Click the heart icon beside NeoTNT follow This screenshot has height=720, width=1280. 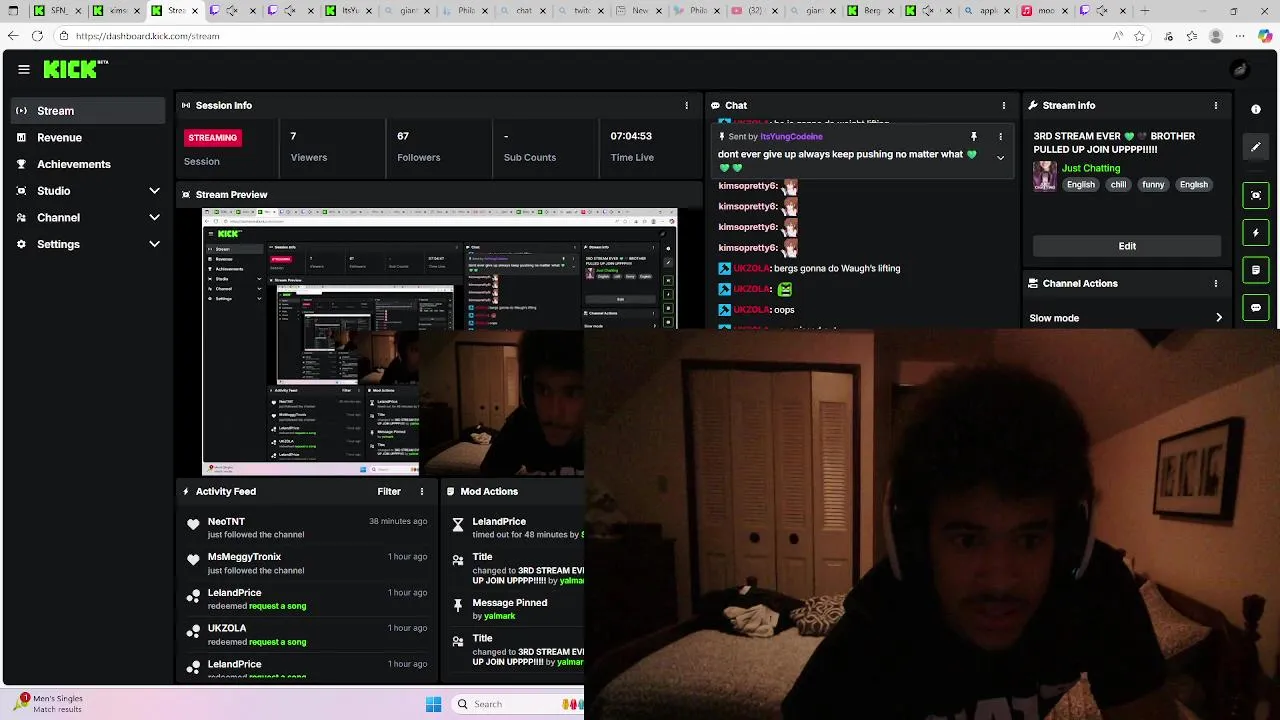click(193, 524)
